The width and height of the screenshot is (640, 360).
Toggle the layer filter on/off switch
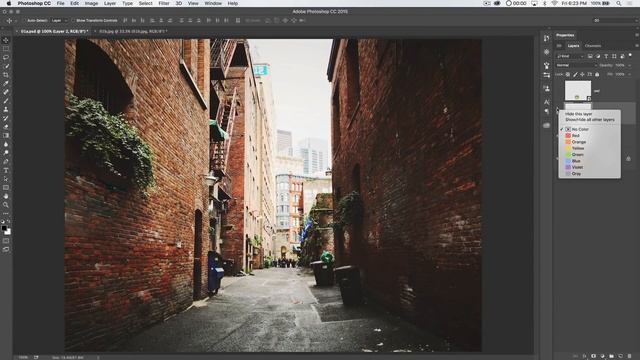point(630,55)
